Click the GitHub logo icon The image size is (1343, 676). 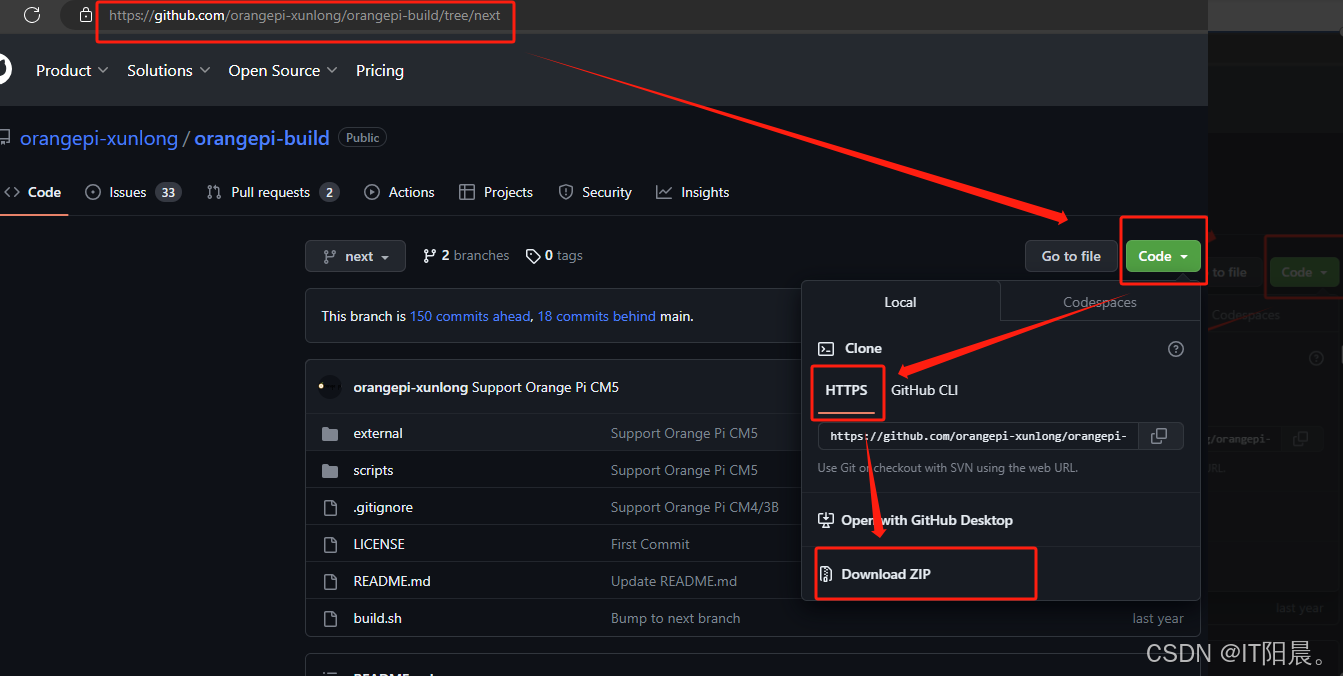[4, 70]
